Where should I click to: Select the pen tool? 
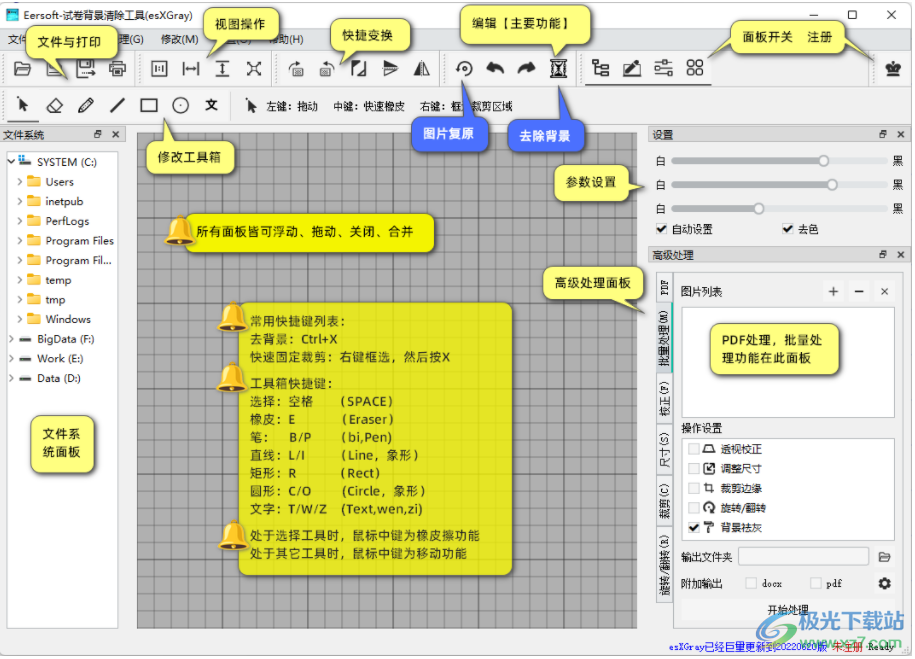(x=86, y=106)
